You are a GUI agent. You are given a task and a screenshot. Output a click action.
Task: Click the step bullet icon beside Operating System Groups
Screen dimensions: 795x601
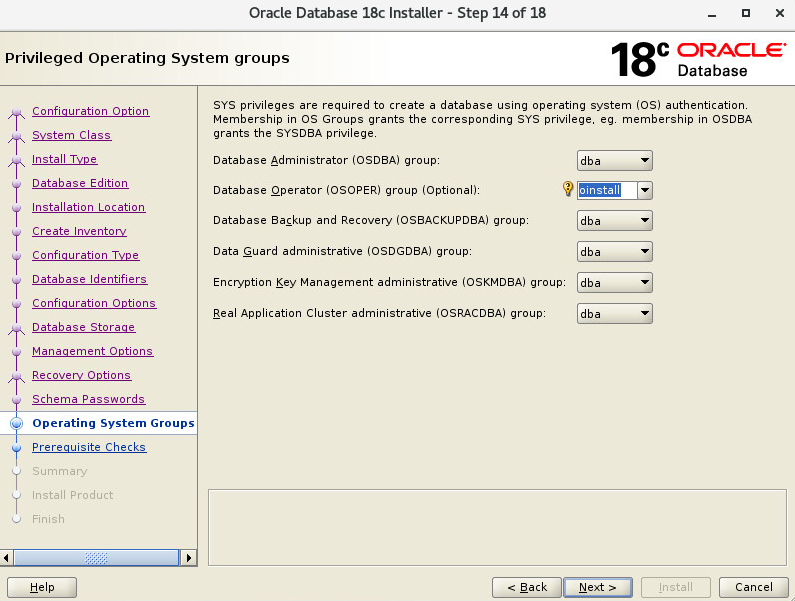coord(16,423)
